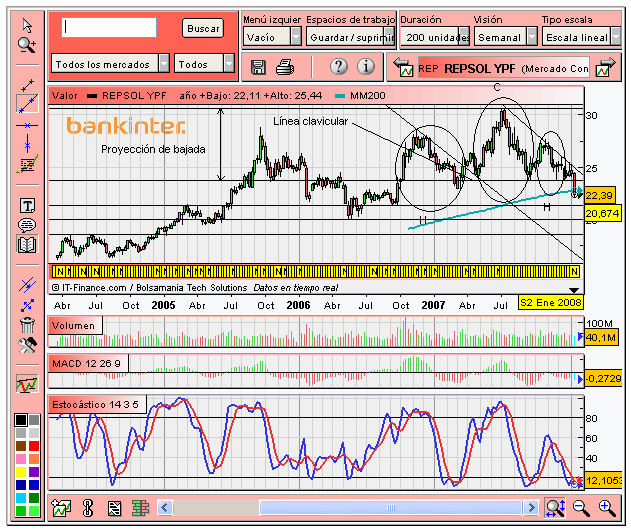The height and width of the screenshot is (531, 631).
Task: Click the black triangle below the price chart
Action: click(x=574, y=290)
